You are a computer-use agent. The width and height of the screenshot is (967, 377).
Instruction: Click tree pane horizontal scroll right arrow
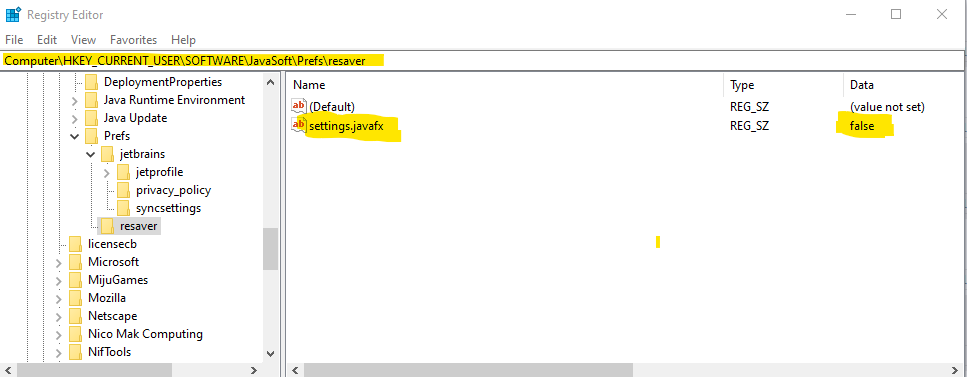(254, 370)
